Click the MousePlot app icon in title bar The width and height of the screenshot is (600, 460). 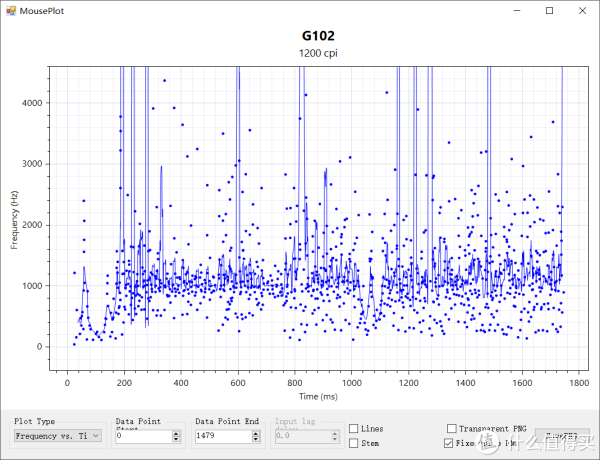(x=11, y=10)
